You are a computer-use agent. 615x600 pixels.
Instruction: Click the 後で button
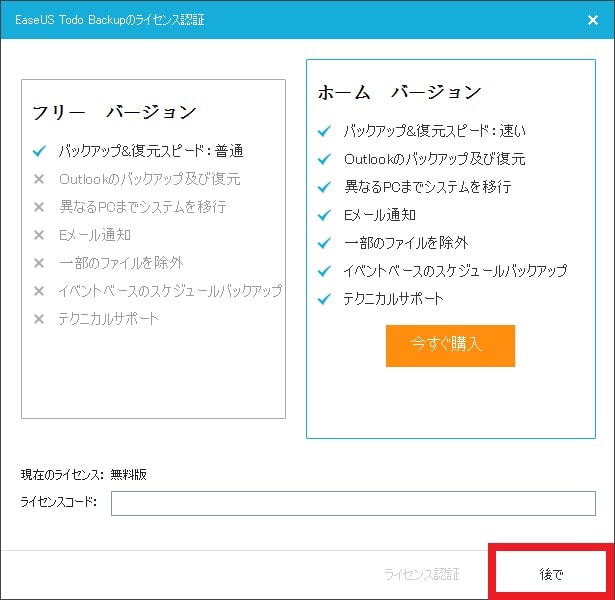551,574
